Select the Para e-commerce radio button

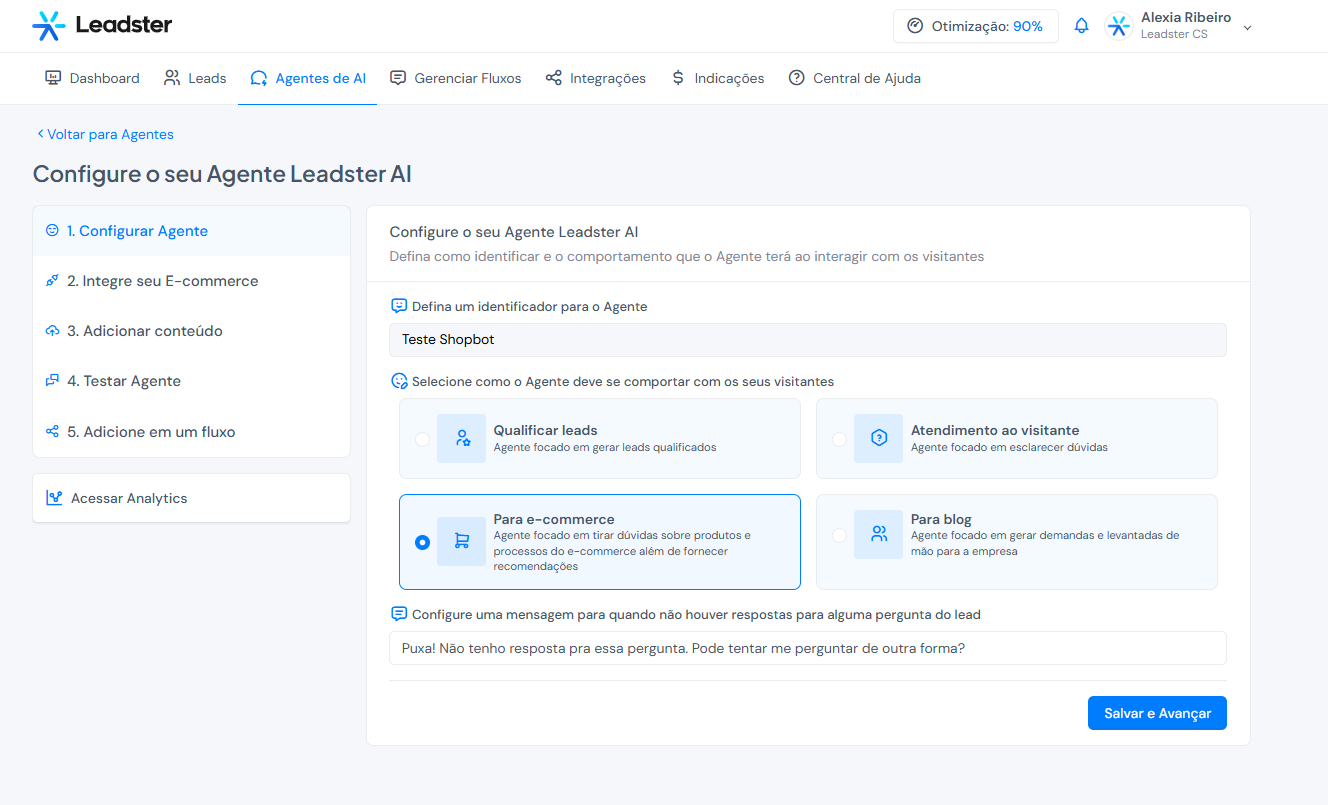point(423,542)
